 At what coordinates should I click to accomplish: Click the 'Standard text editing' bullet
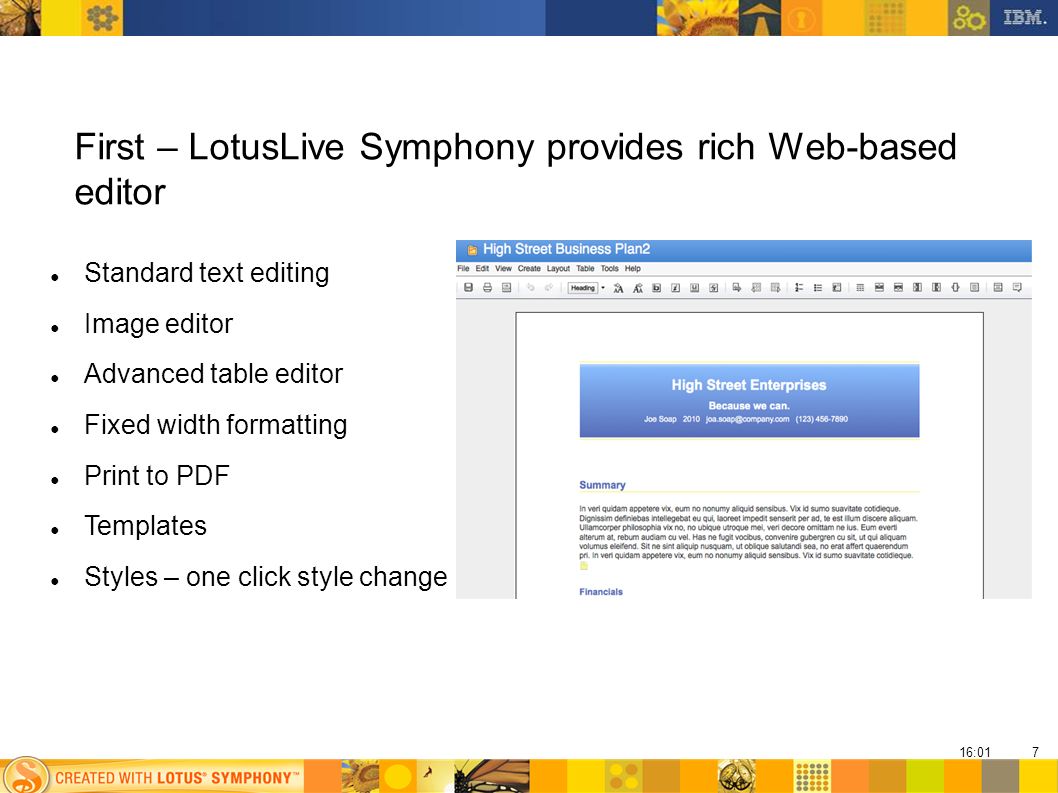coord(206,273)
